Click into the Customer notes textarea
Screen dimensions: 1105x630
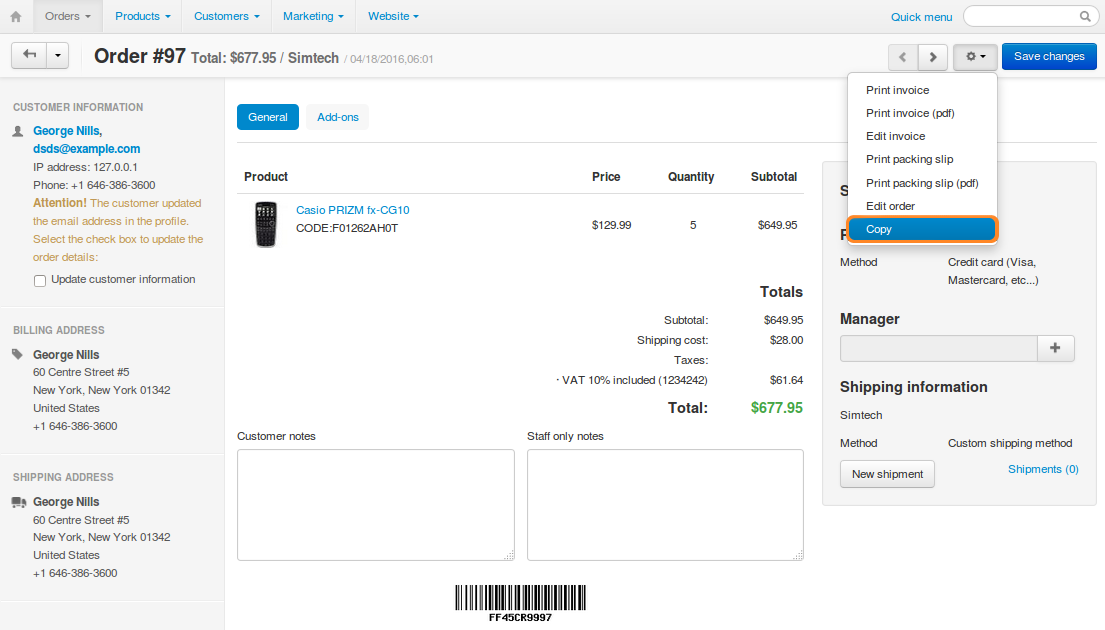coord(376,505)
